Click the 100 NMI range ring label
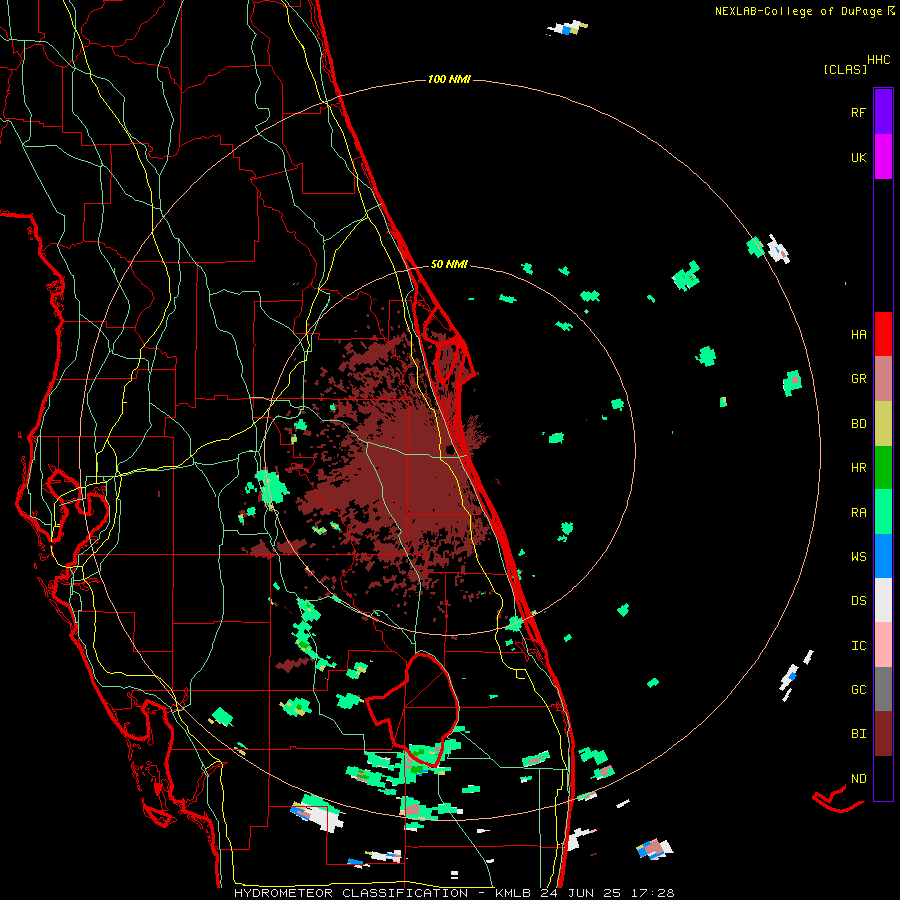Image resolution: width=900 pixels, height=900 pixels. [449, 79]
